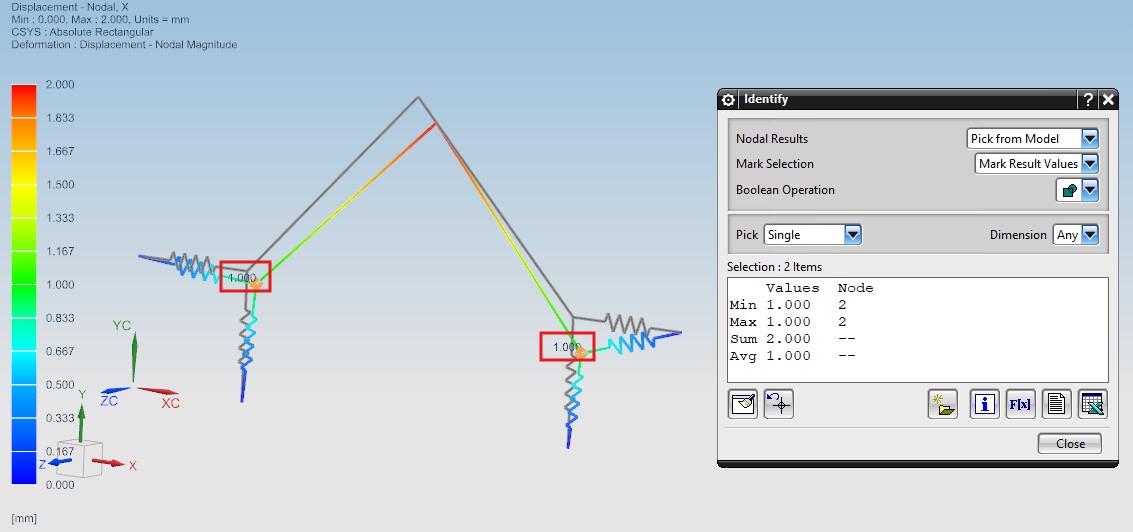
Task: Click the Nodal Results label
Action: pos(772,139)
